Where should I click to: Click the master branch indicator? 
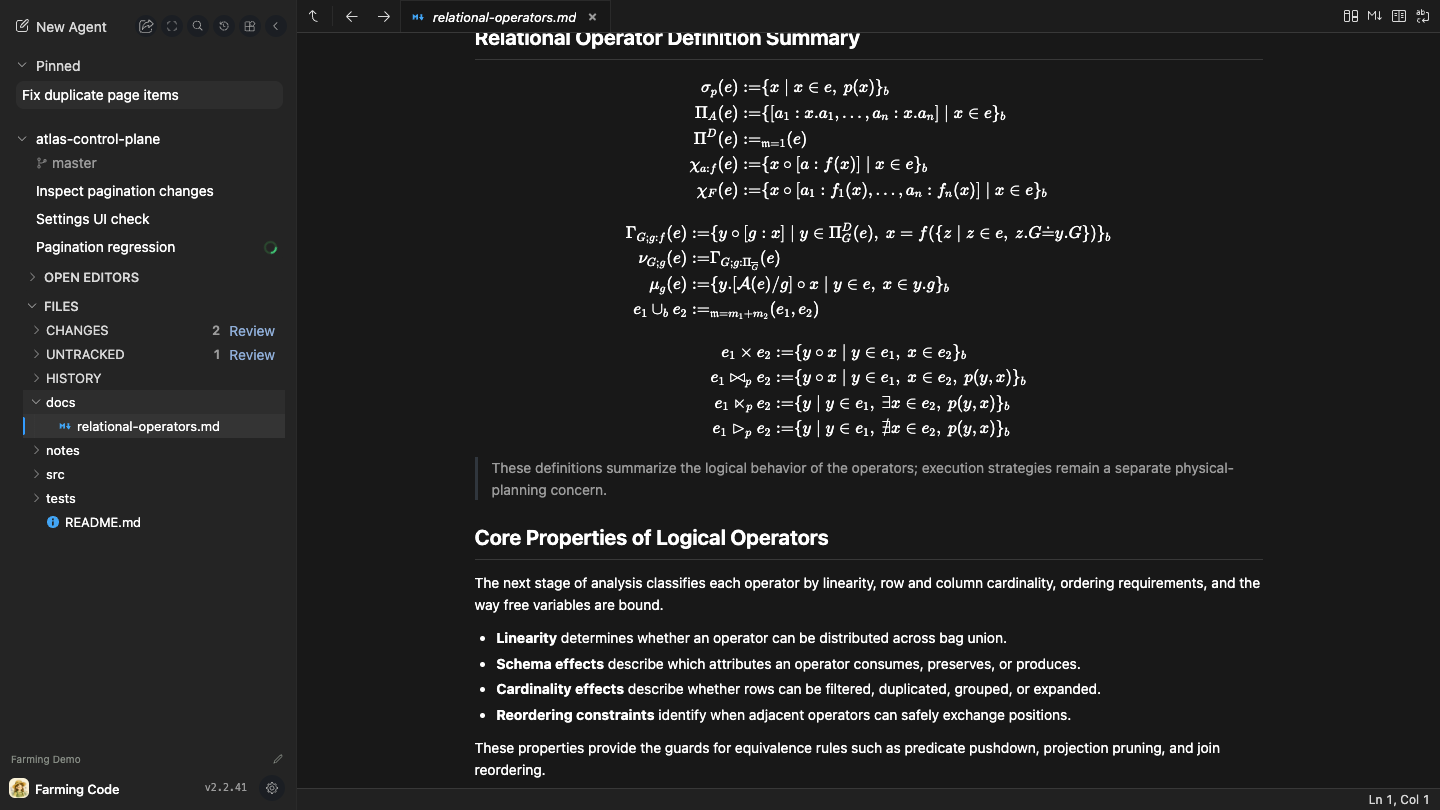tap(66, 163)
